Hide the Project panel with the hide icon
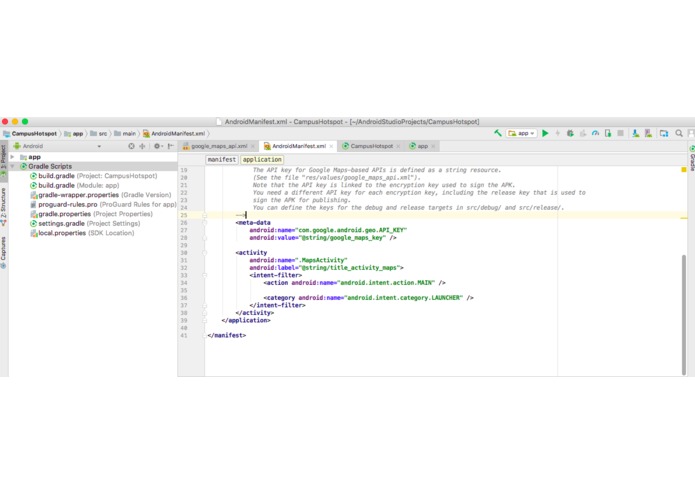 pyautogui.click(x=171, y=146)
